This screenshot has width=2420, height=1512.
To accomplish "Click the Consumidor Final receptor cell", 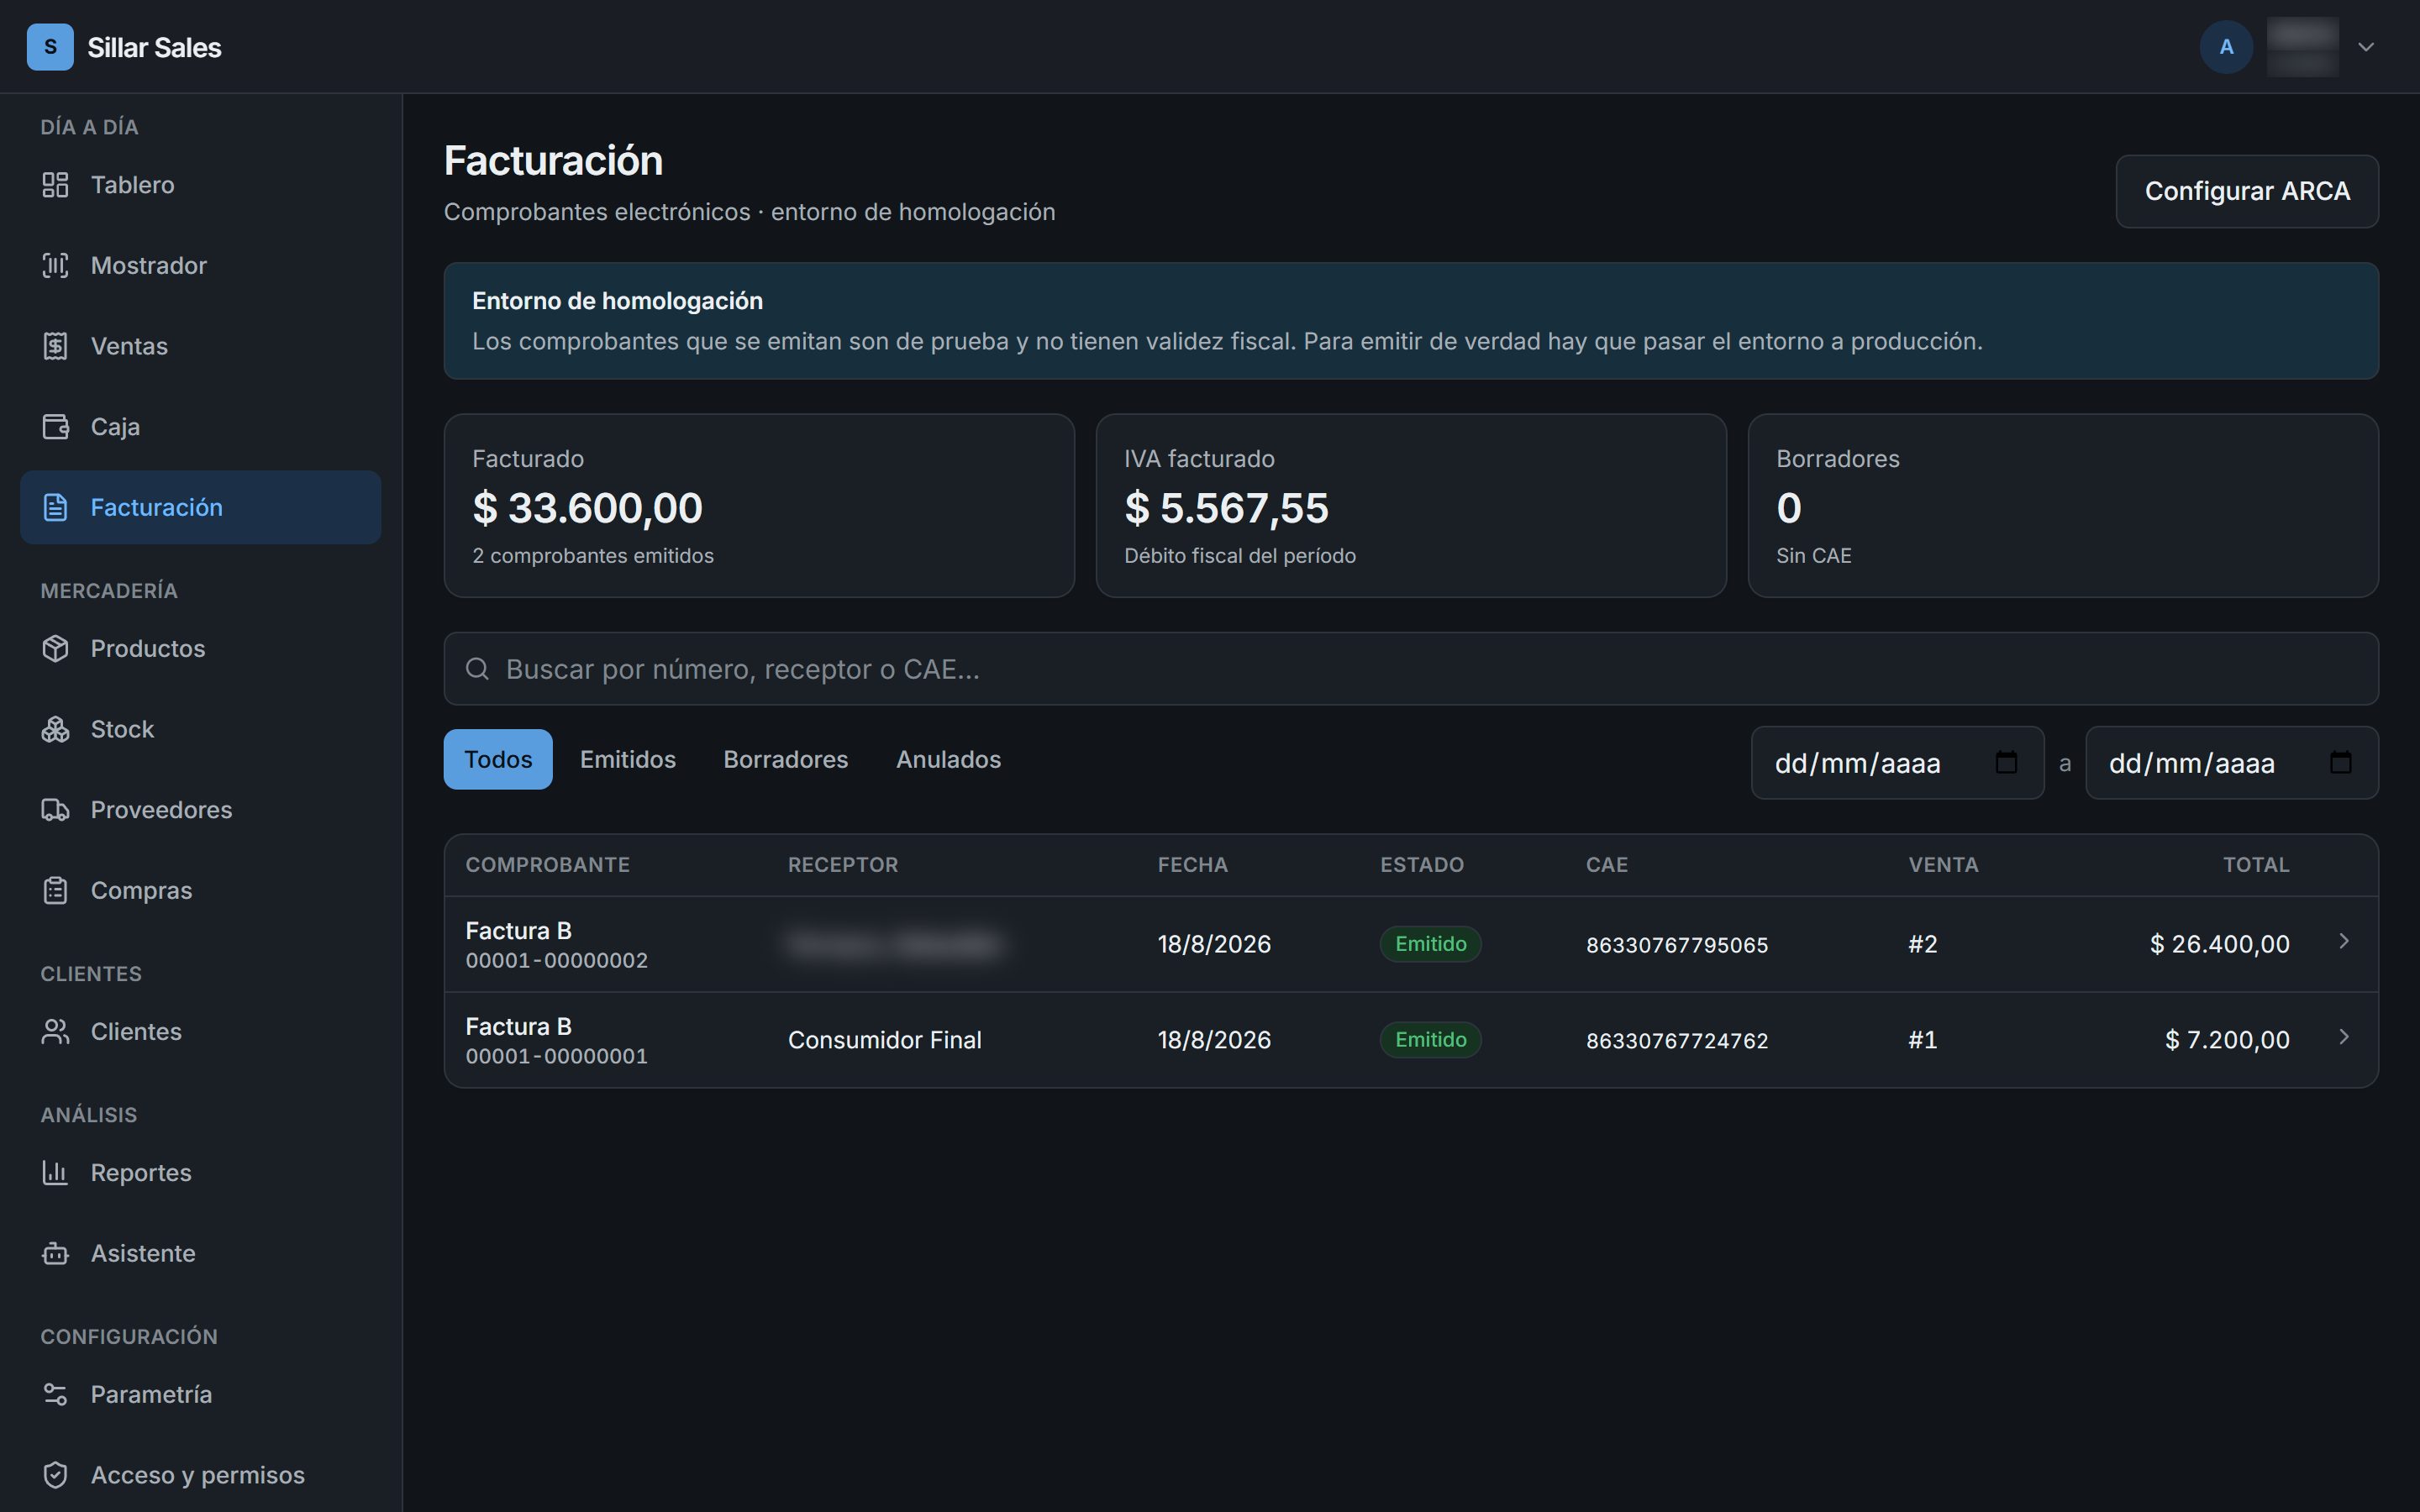I will pyautogui.click(x=885, y=1040).
